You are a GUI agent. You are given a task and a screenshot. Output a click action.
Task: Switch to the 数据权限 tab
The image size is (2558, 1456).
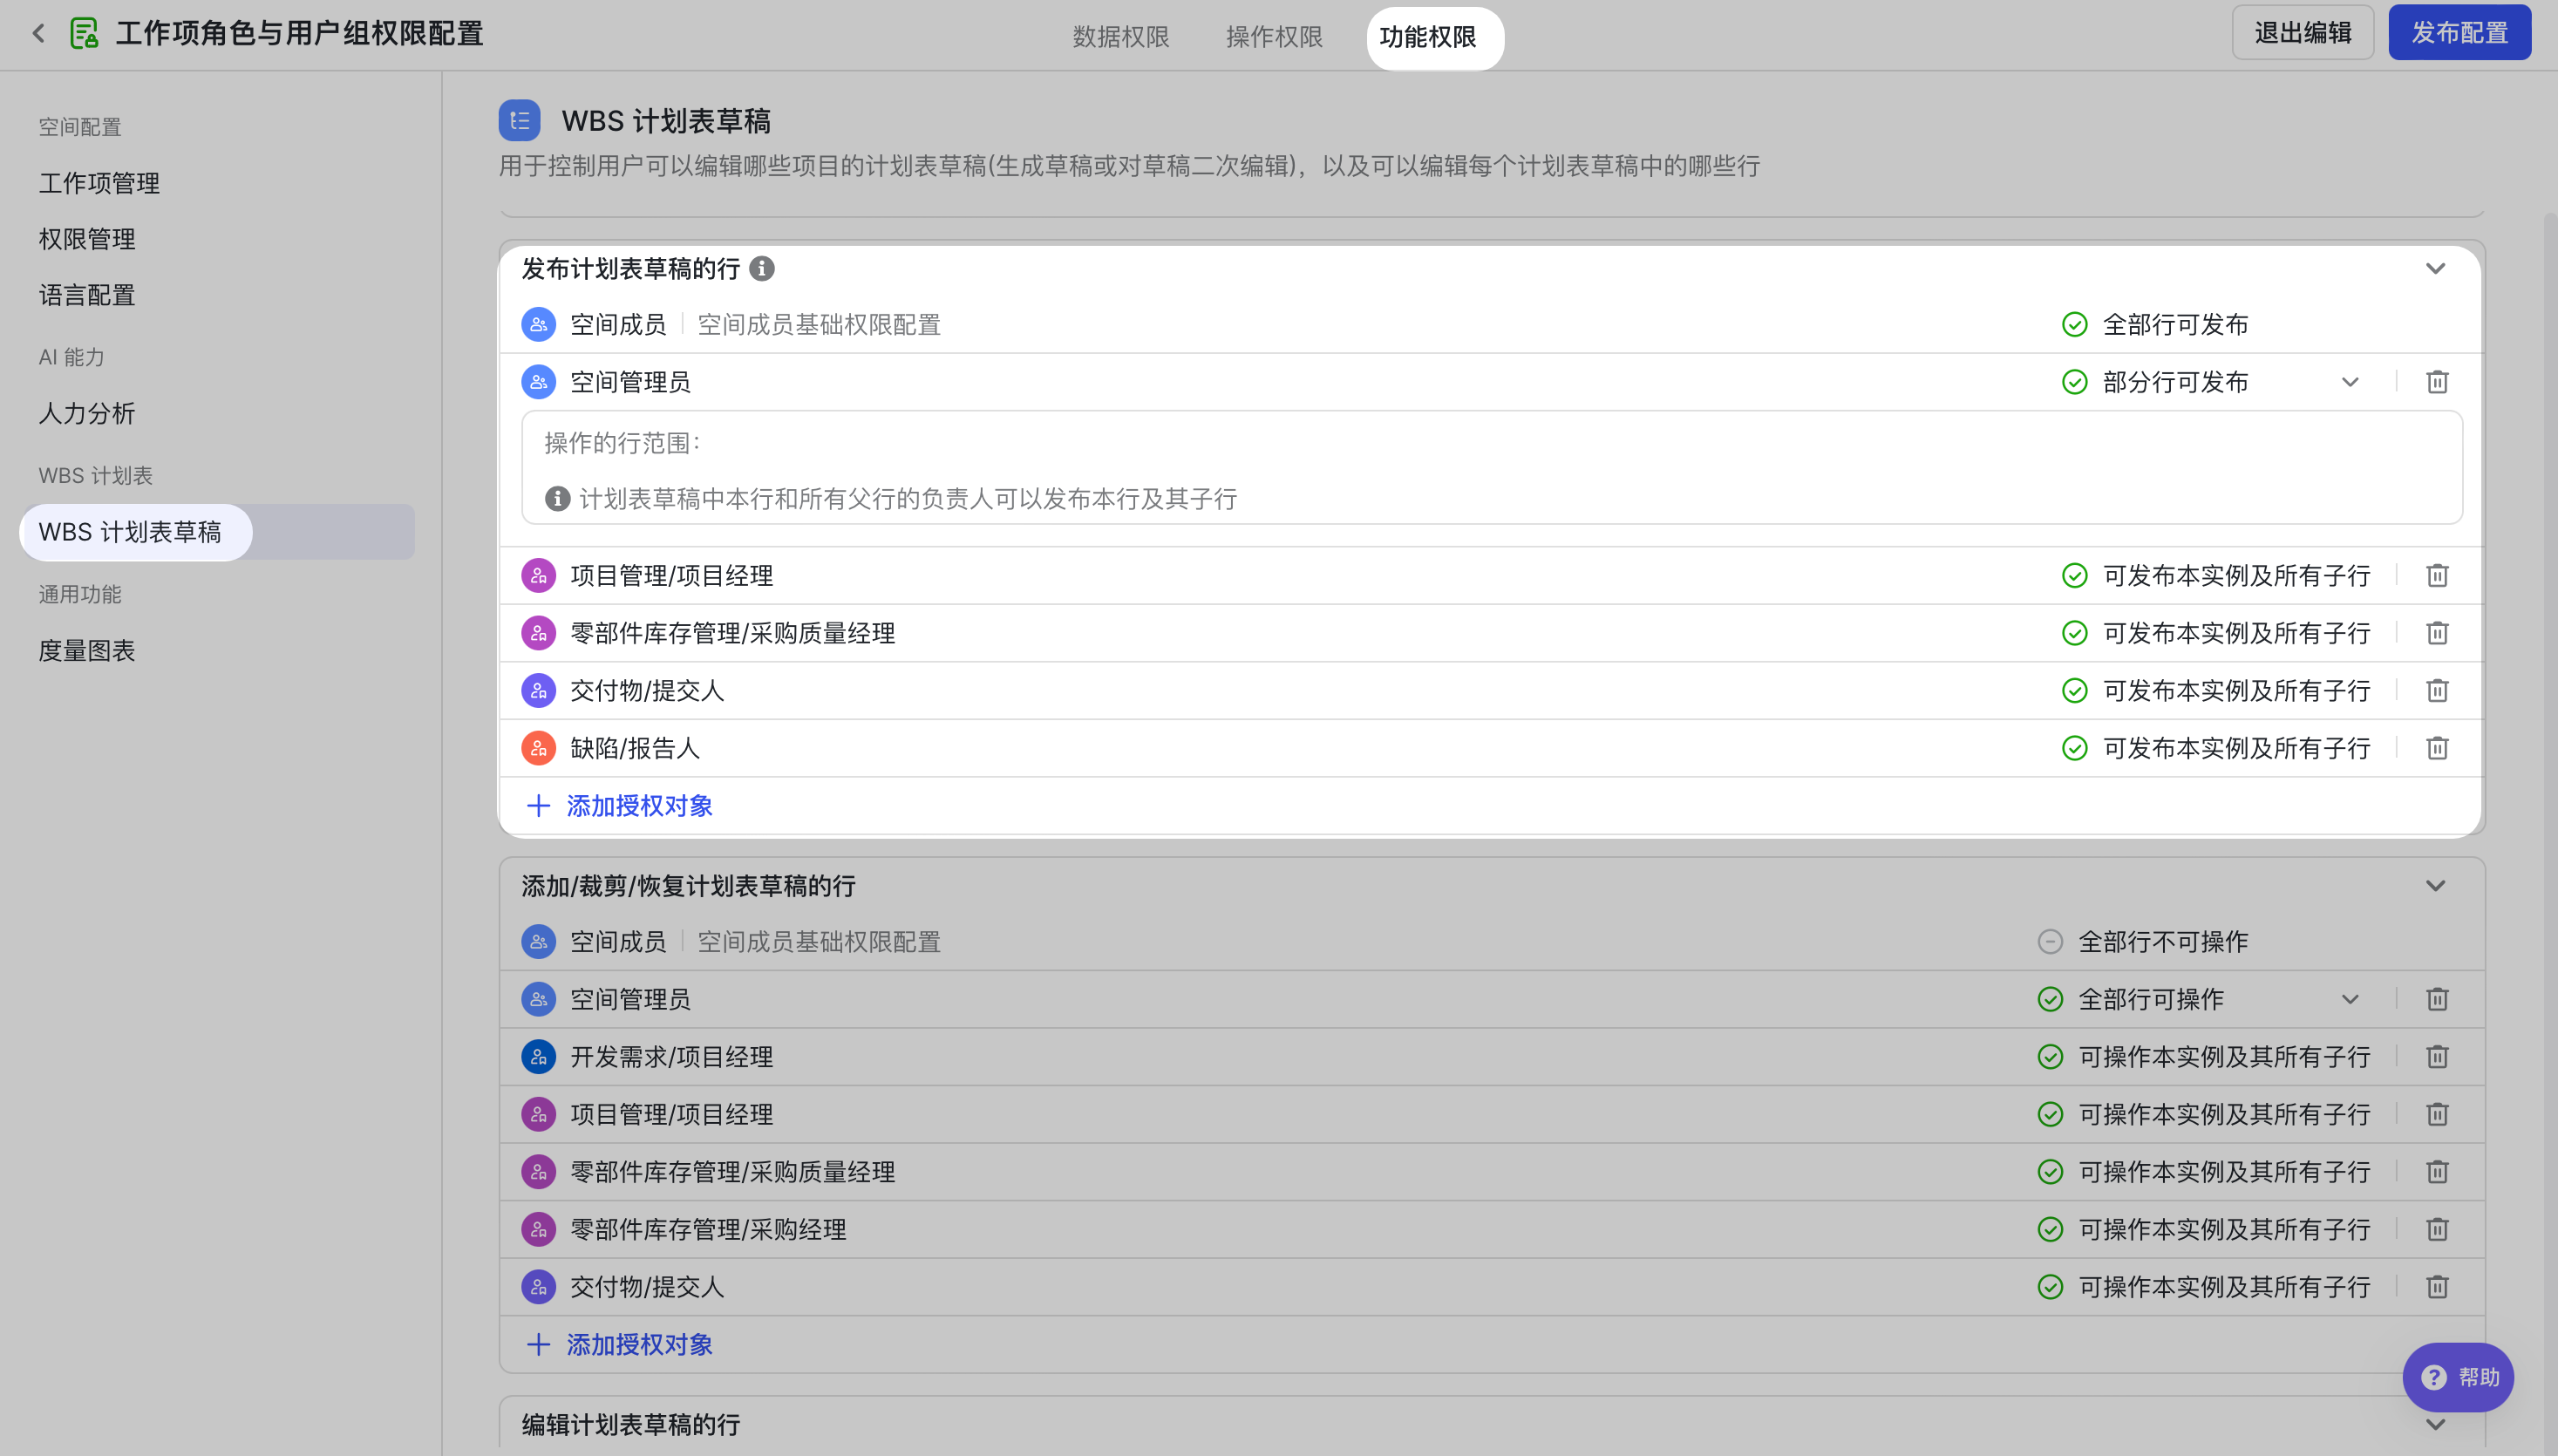point(1121,37)
